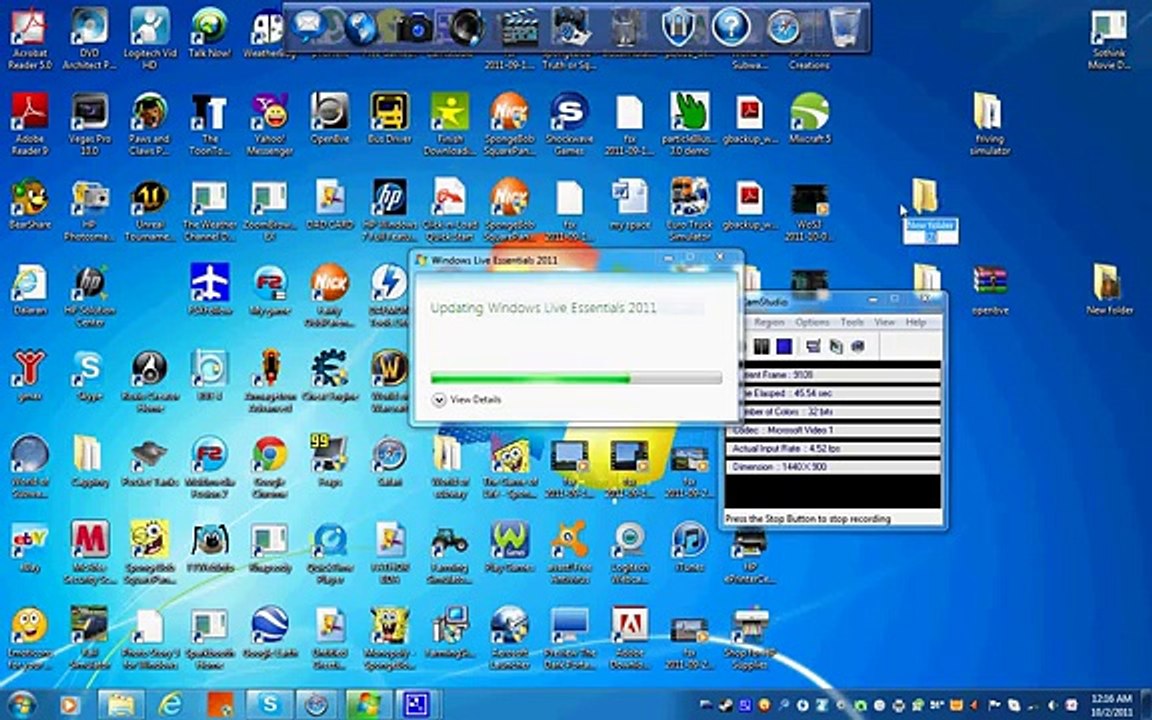
Task: Click the camera icon in the top dock
Action: click(x=415, y=27)
